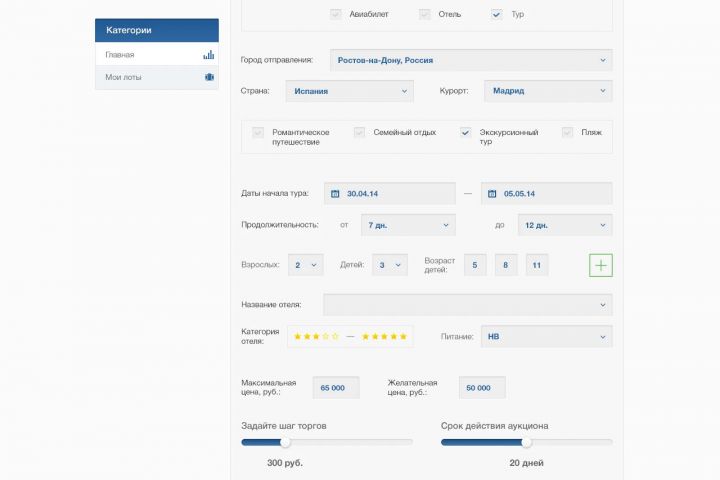Click the end date field 05.05.14

click(547, 193)
